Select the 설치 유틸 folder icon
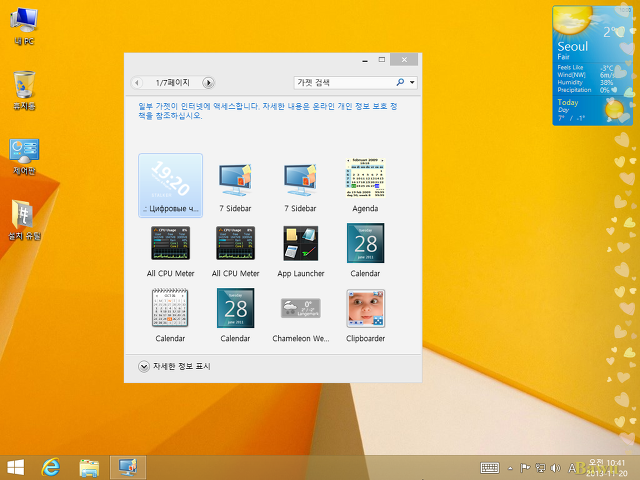Viewport: 640px width, 480px height. [24, 220]
